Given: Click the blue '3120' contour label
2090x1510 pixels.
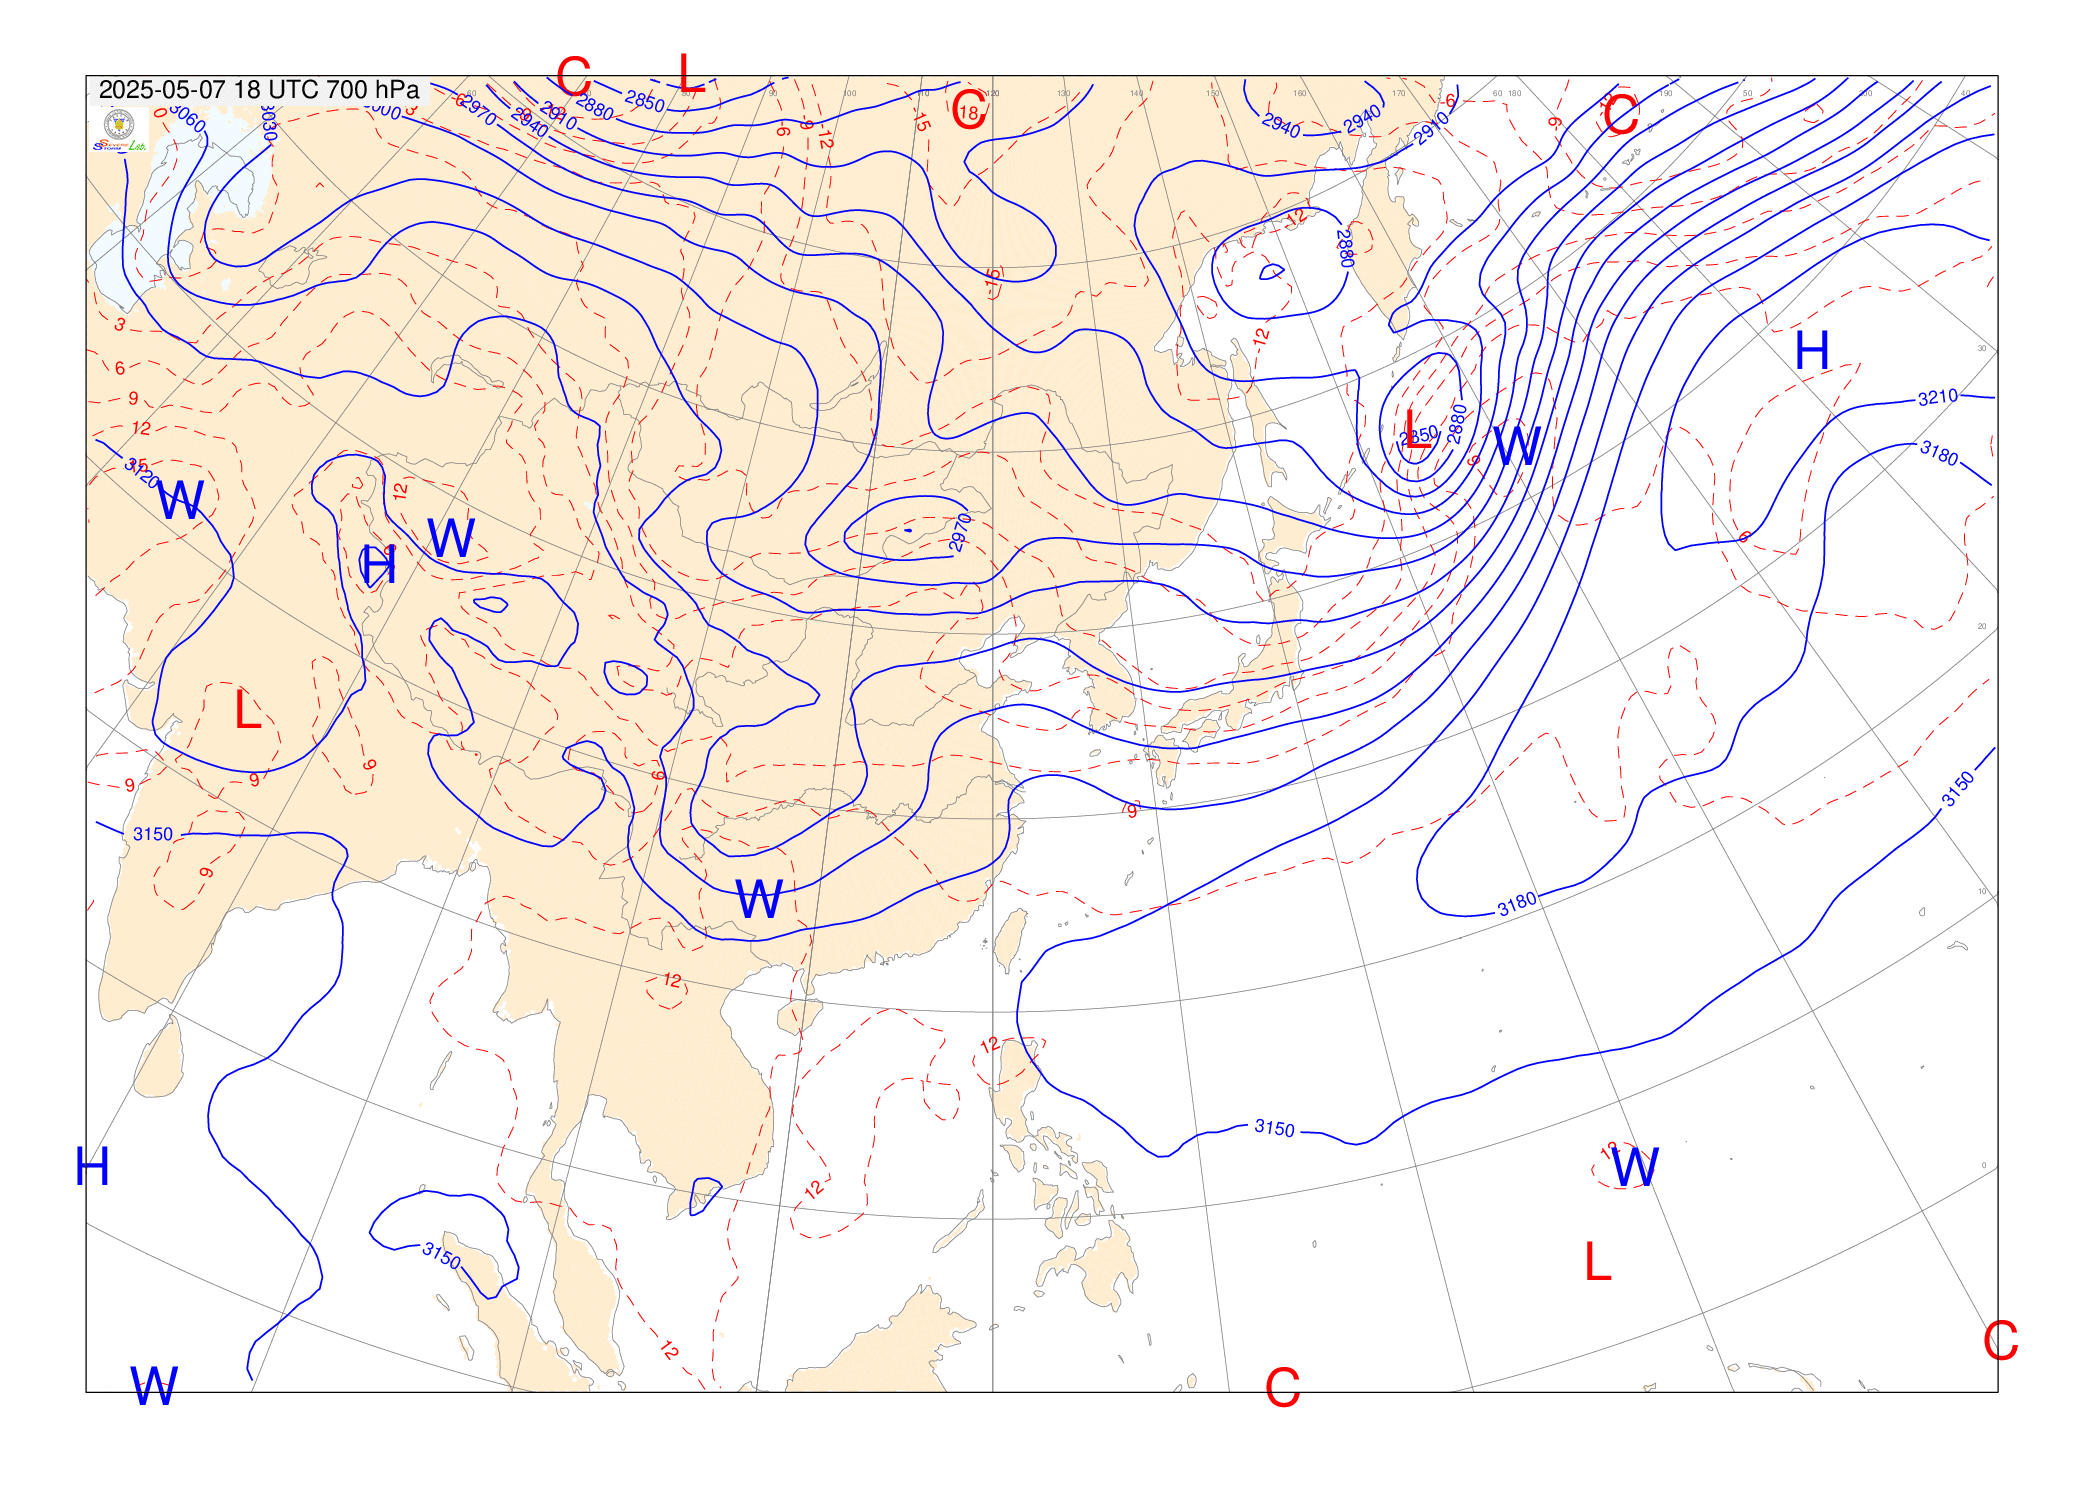Looking at the screenshot, I should click(141, 473).
